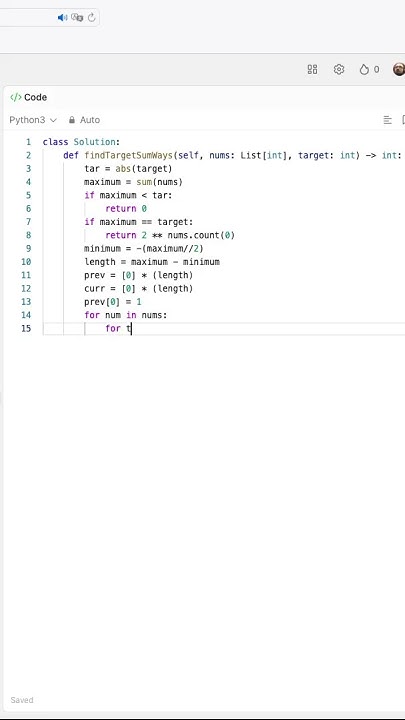
Task: Click '-> int:' return annotation
Action: point(383,155)
